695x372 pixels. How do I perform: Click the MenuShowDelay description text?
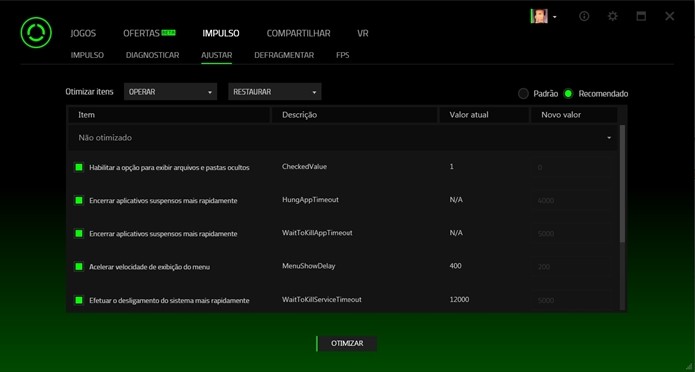point(308,266)
